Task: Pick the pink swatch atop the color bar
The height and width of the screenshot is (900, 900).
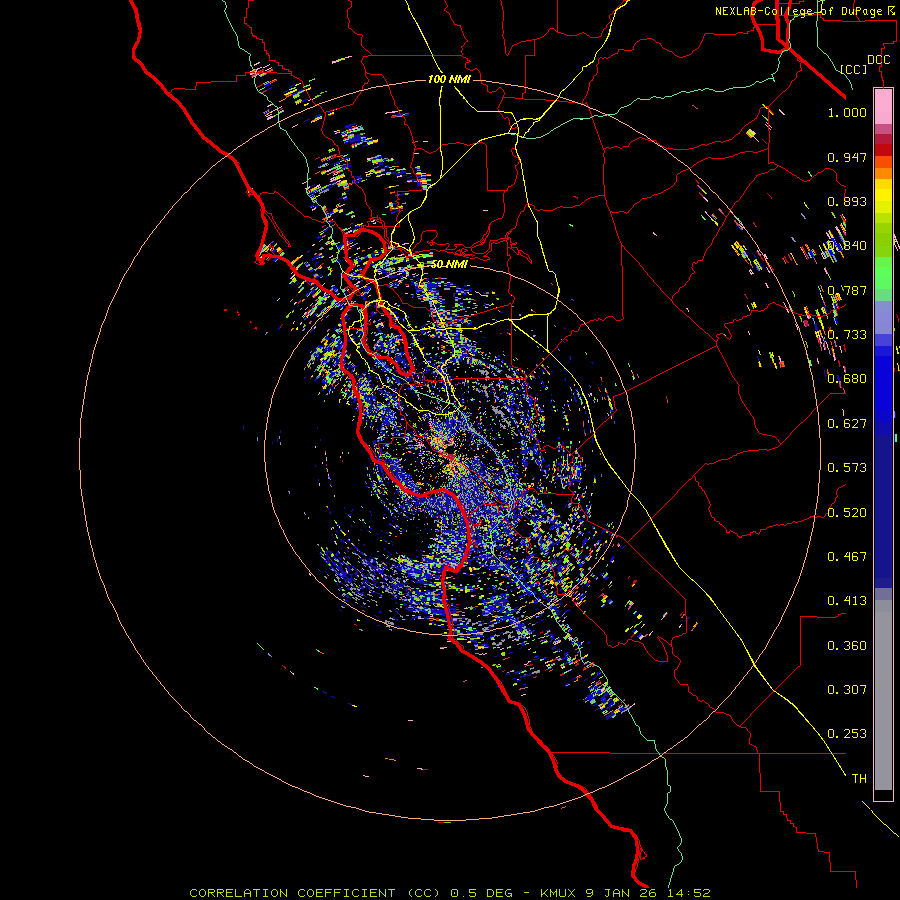Action: point(883,106)
